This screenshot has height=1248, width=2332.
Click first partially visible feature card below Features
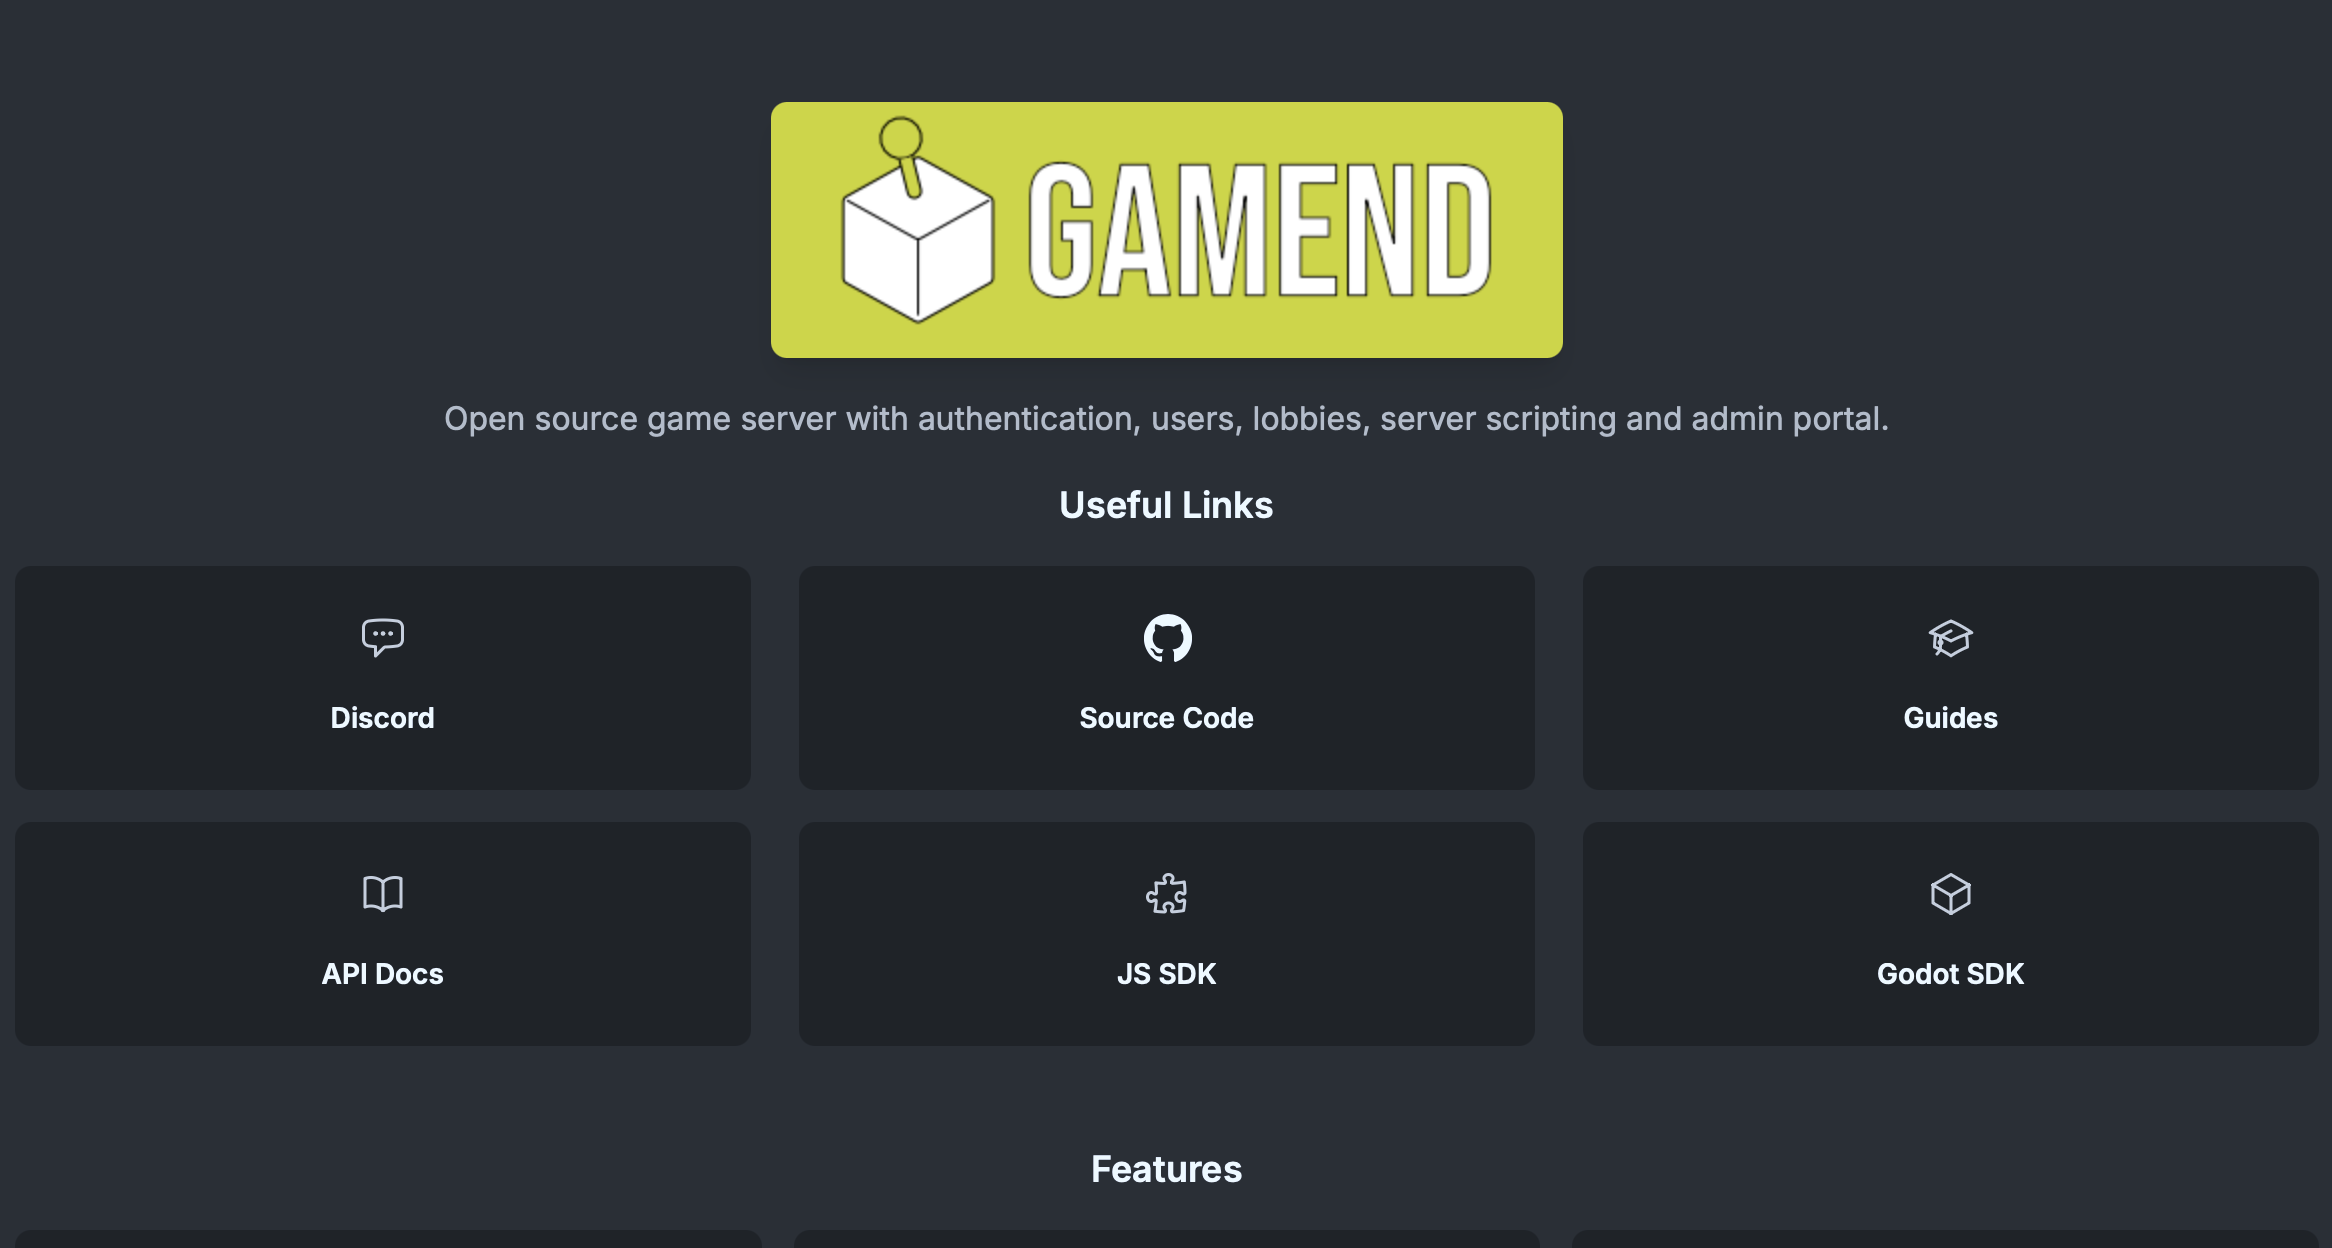(388, 1239)
